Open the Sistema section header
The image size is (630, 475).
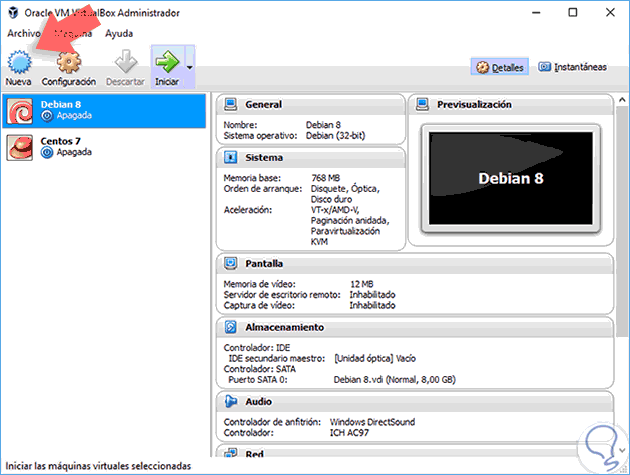click(311, 158)
